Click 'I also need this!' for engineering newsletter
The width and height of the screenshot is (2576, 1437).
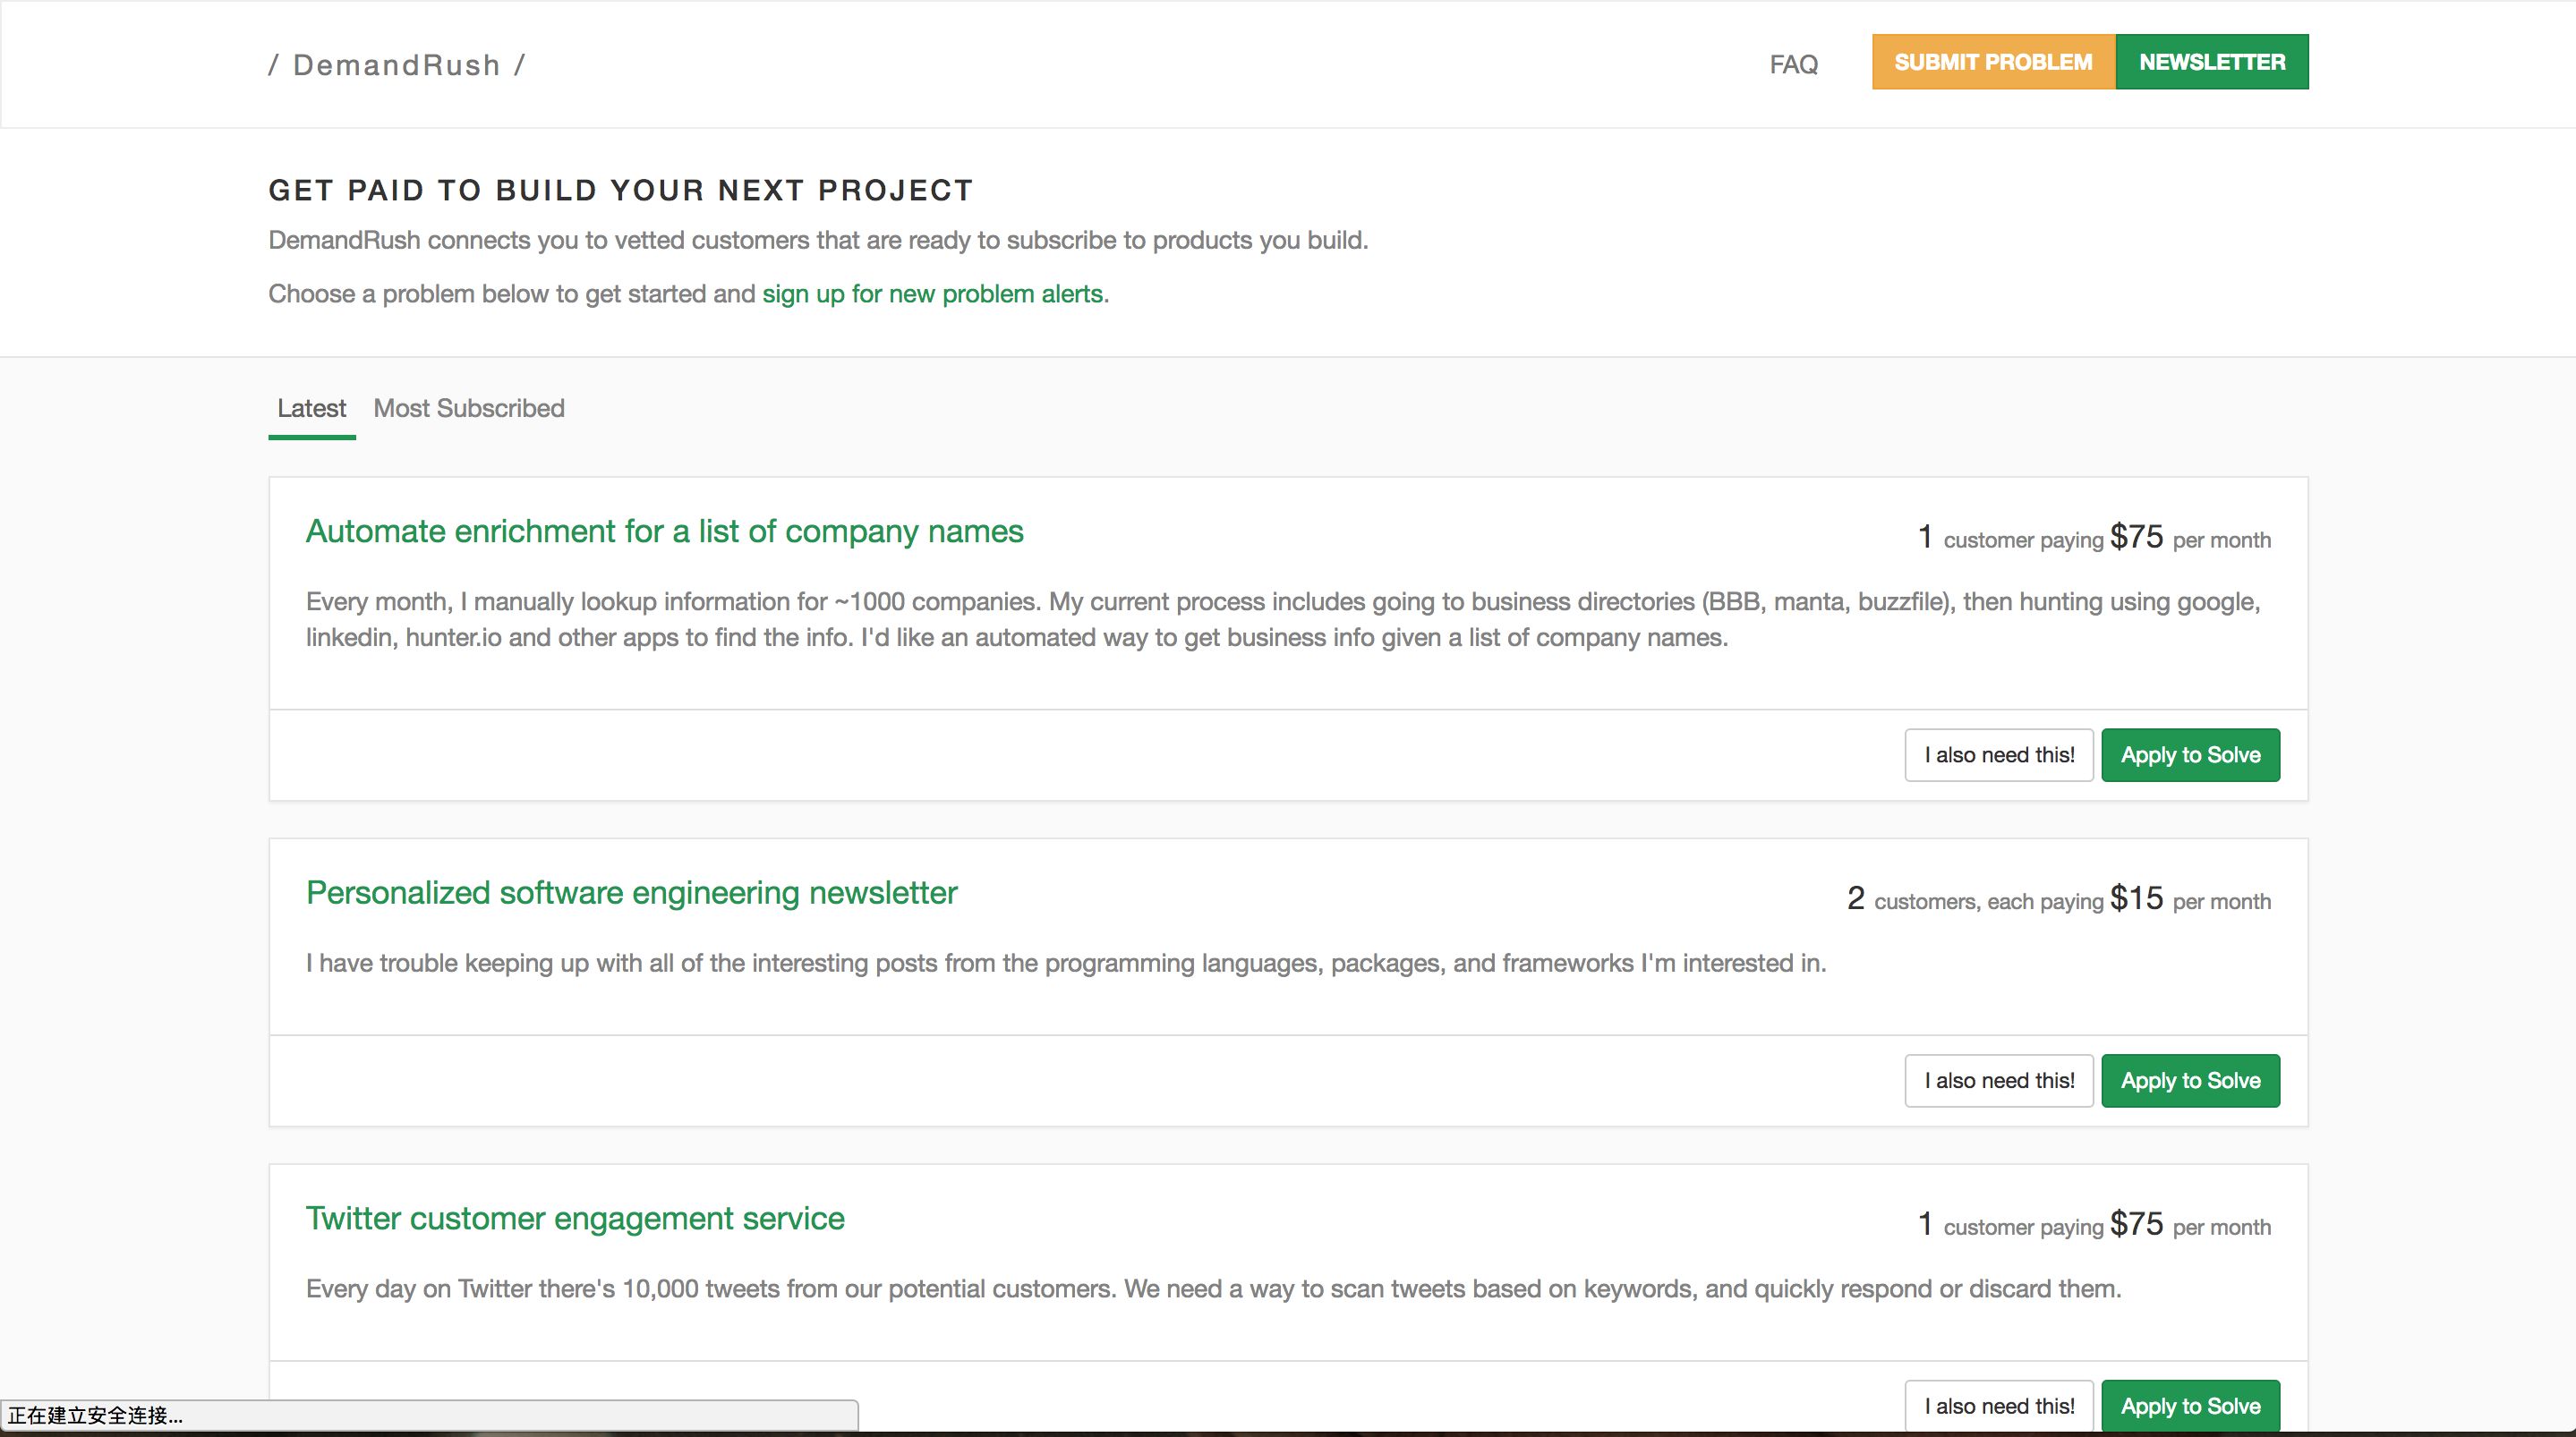[1998, 1081]
